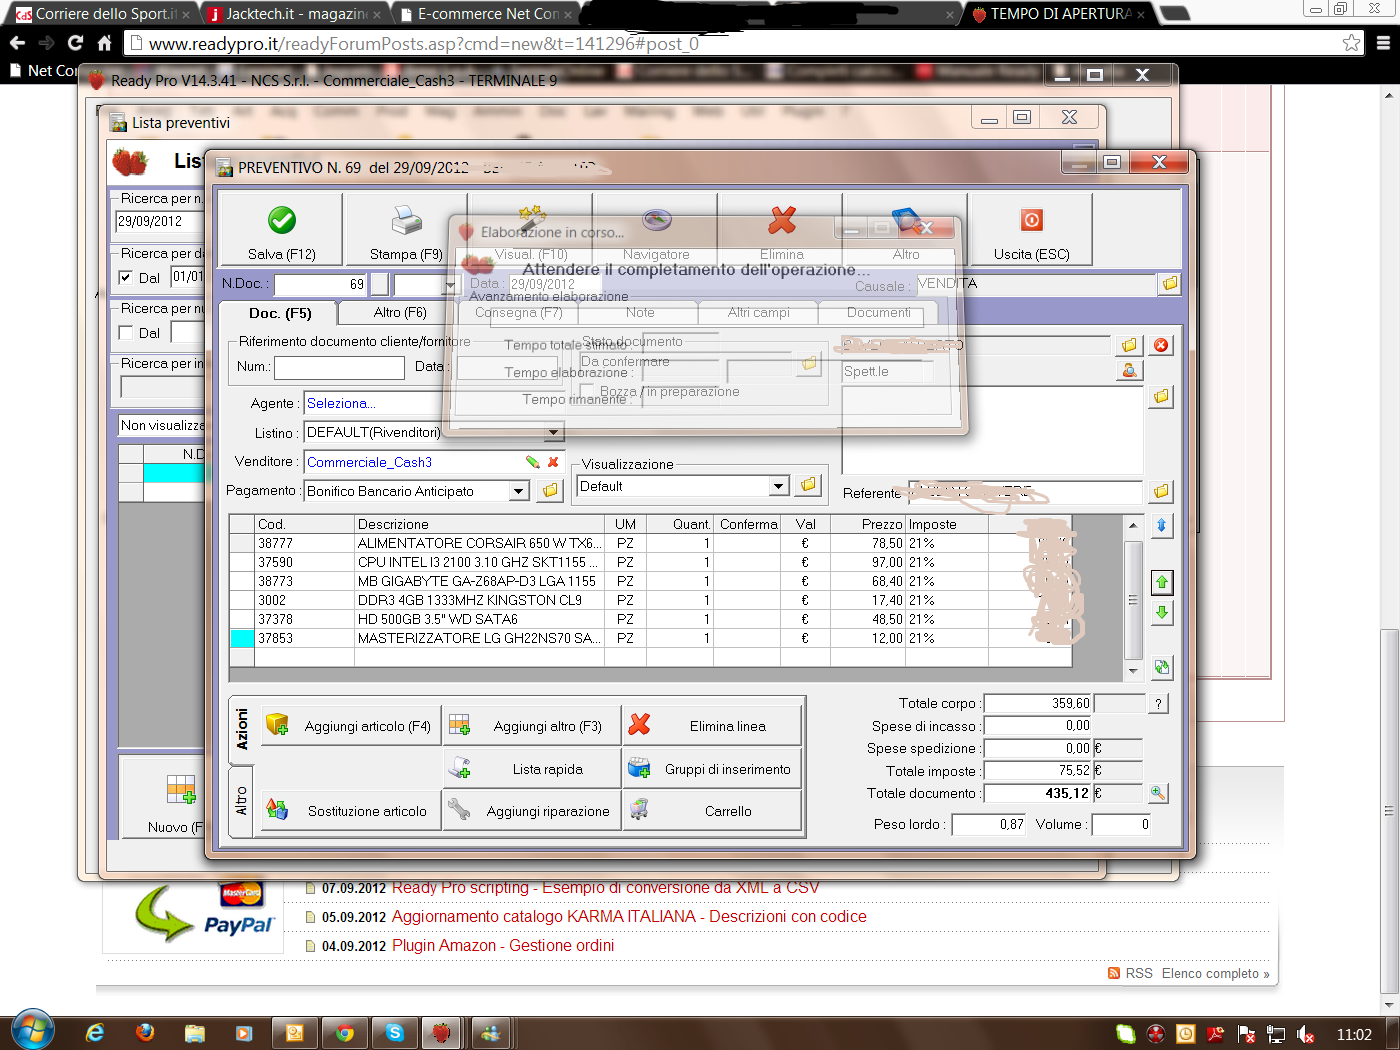Expand the Visualizzazione Default dropdown
The width and height of the screenshot is (1400, 1050).
coord(779,486)
